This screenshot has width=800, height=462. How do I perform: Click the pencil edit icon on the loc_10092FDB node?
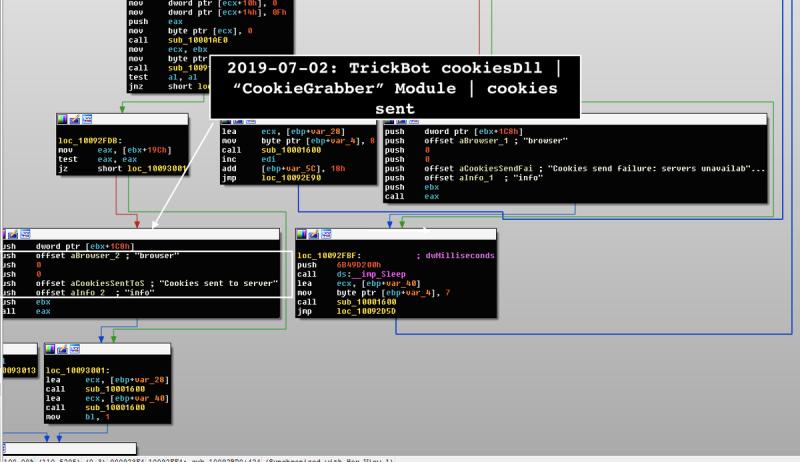72,119
